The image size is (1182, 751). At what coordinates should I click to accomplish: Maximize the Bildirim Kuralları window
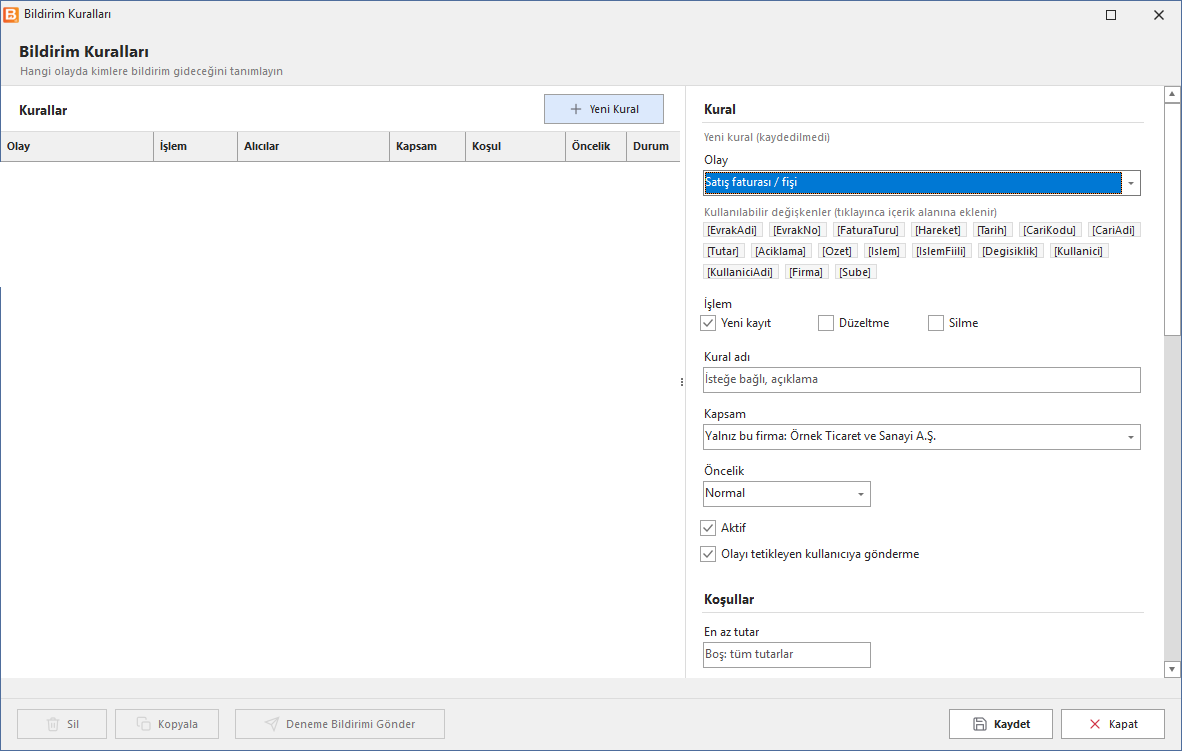tap(1110, 15)
